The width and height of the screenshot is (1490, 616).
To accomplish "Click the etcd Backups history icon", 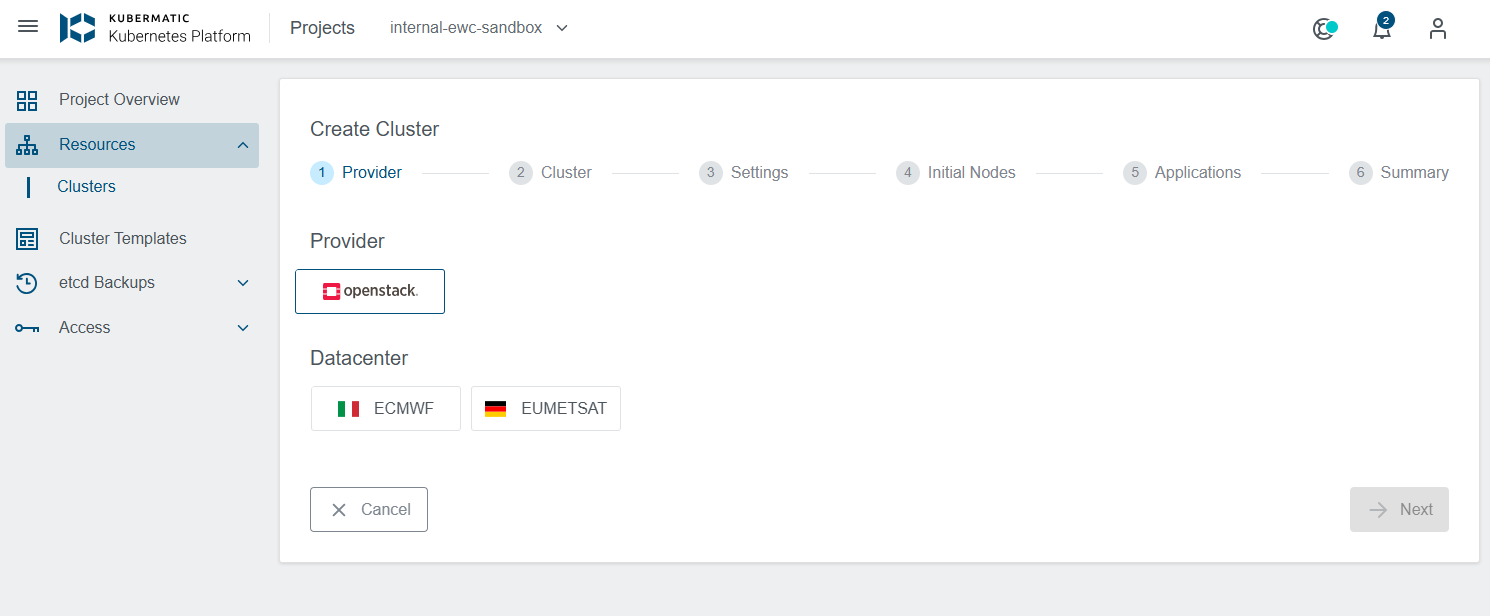I will pyautogui.click(x=27, y=283).
